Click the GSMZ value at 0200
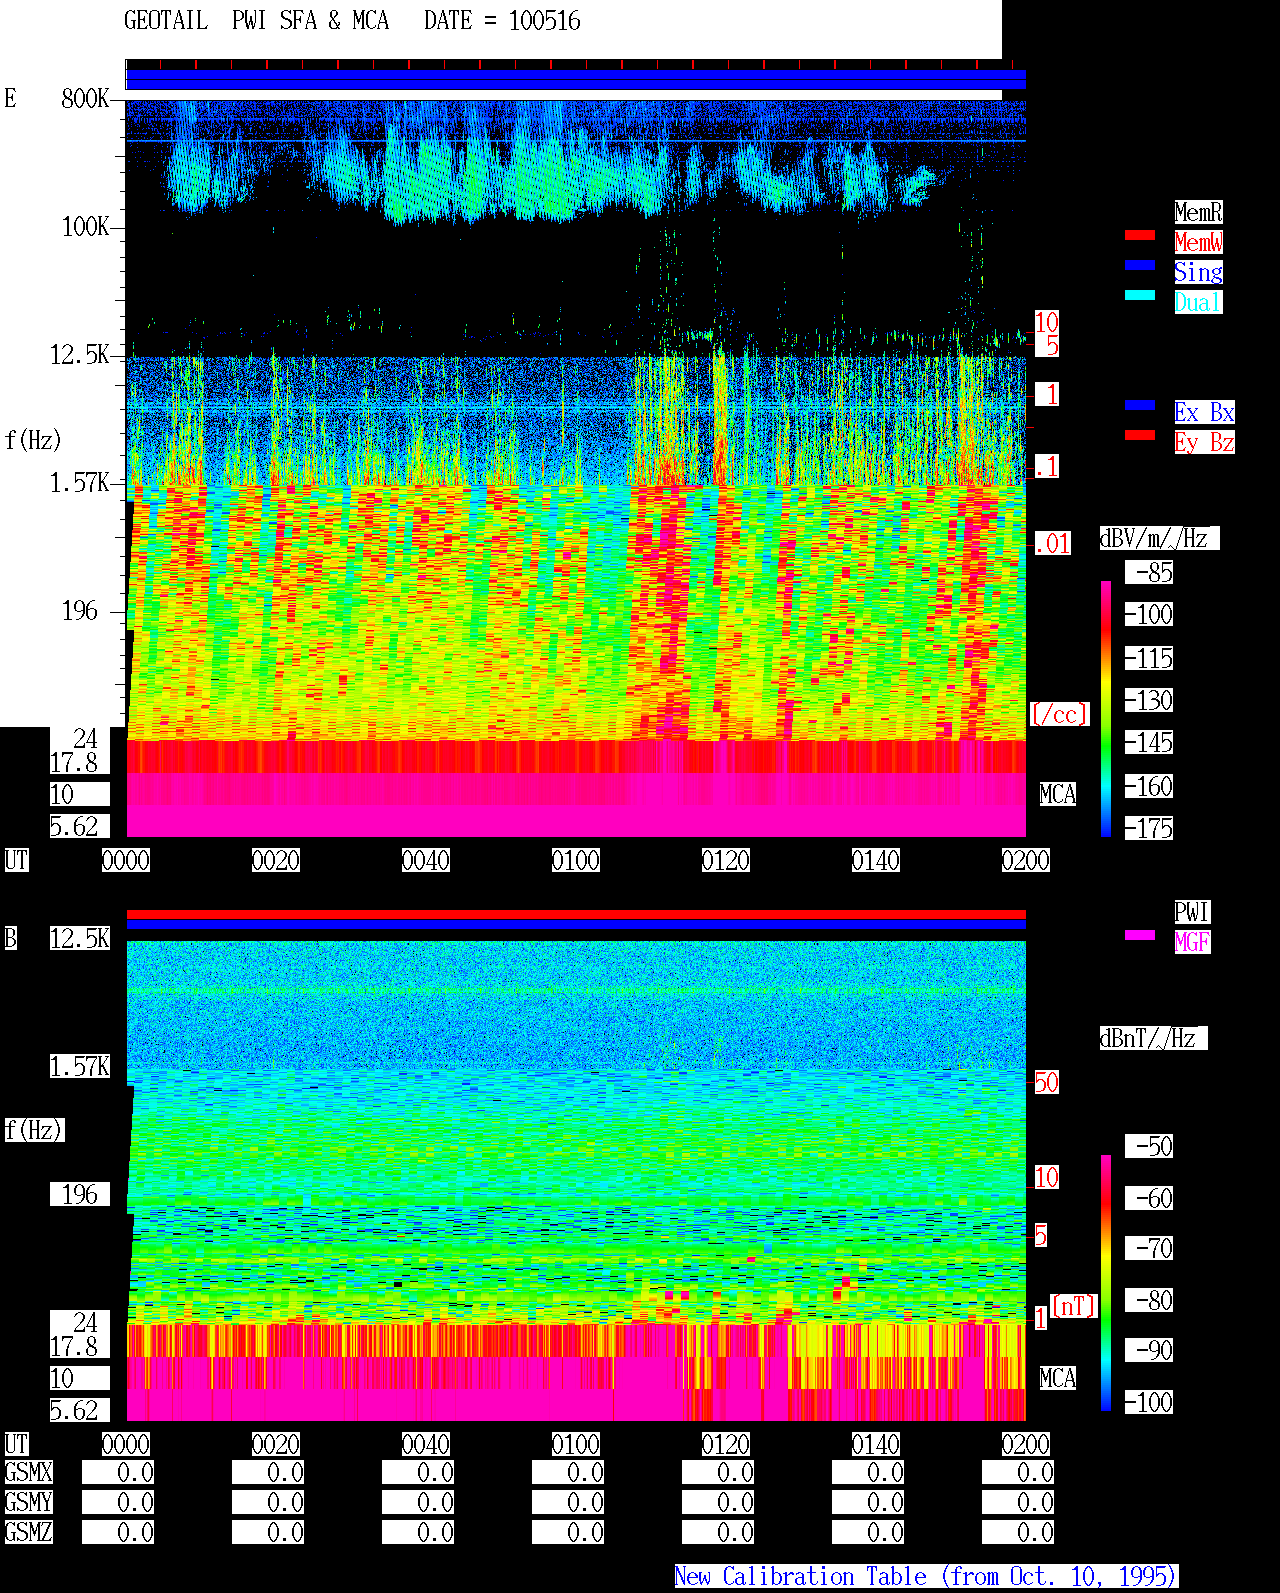The width and height of the screenshot is (1280, 1593). pos(1018,1532)
